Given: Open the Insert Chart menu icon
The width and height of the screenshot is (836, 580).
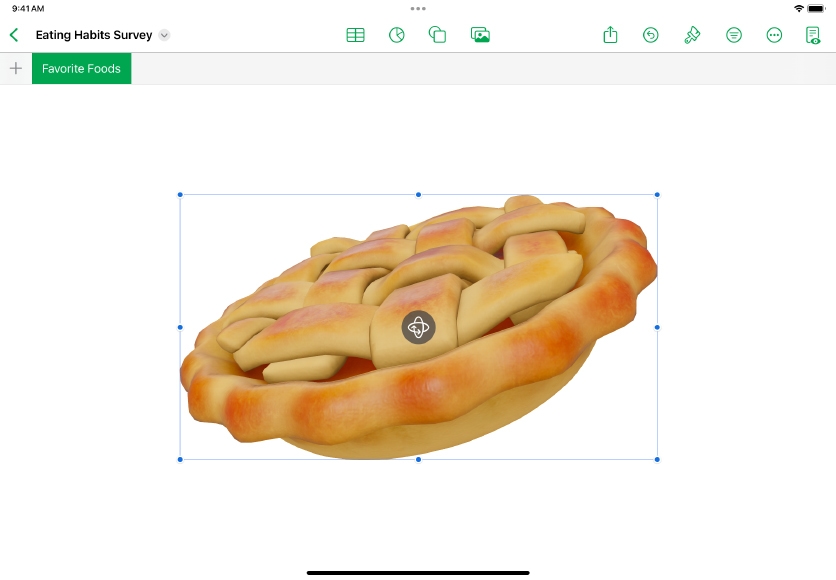Looking at the screenshot, I should [397, 35].
